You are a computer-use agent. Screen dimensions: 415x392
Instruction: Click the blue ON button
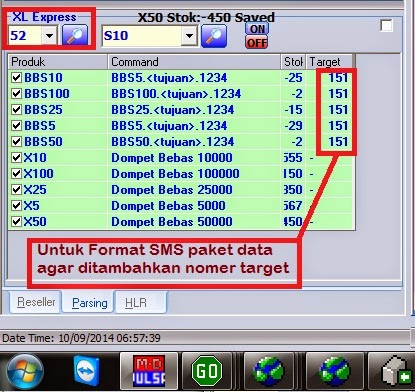pyautogui.click(x=257, y=29)
